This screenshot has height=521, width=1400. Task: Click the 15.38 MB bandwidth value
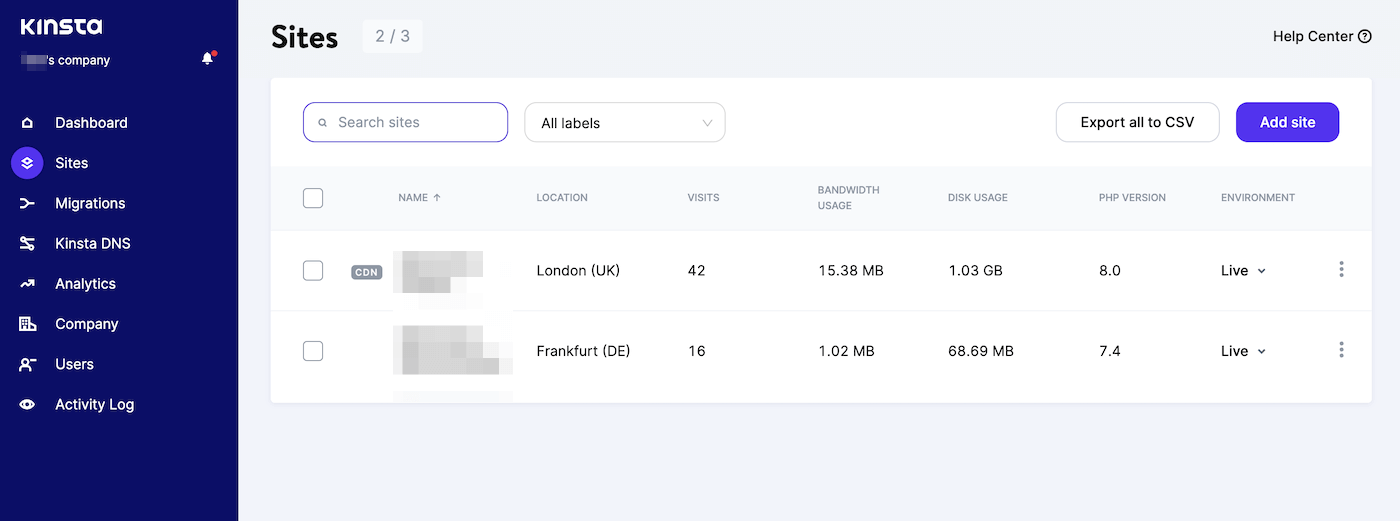pos(850,271)
